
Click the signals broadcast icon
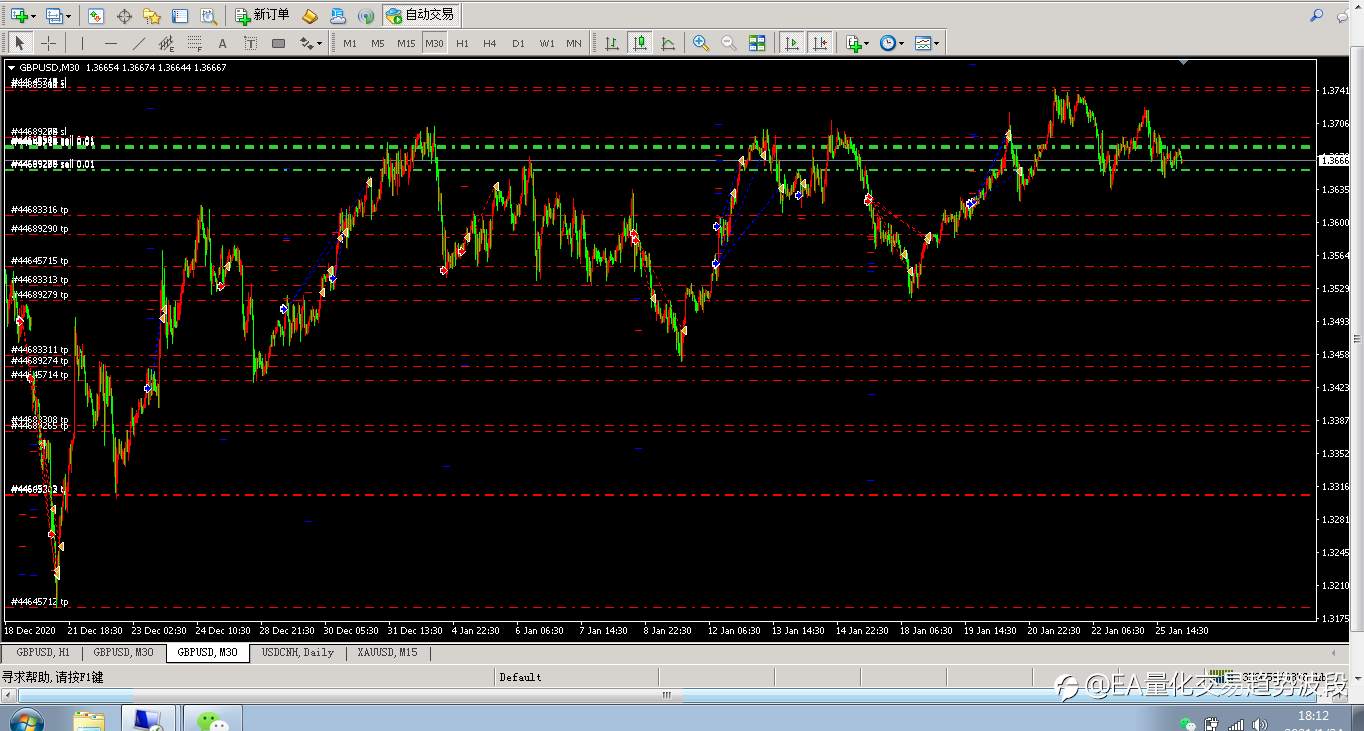click(x=366, y=16)
